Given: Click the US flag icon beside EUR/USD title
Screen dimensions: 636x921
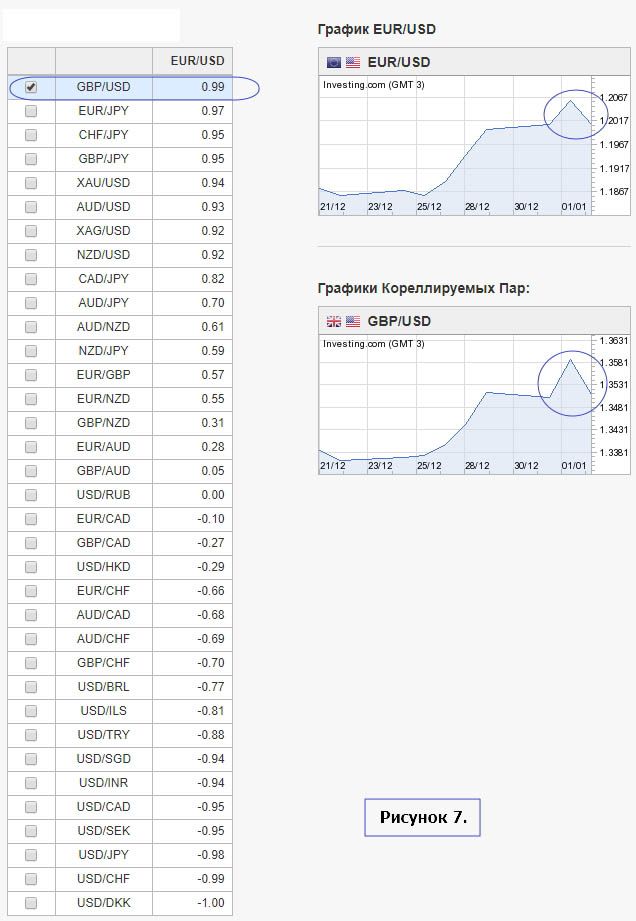Looking at the screenshot, I should click(353, 62).
